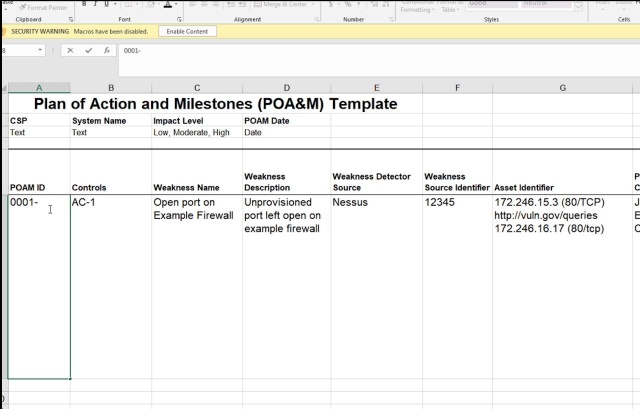Image resolution: width=640 pixels, height=409 pixels.
Task: Open Font group dialog launcher
Action: pos(179,19)
